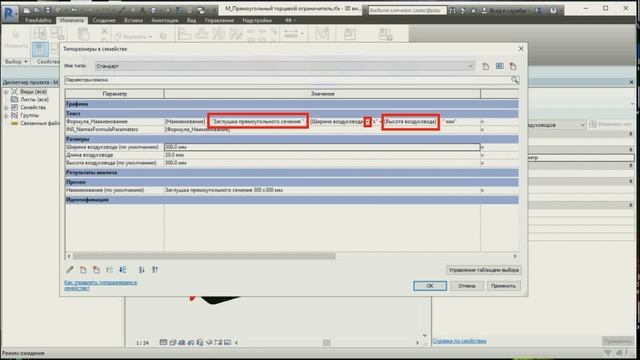
Task: Click Применить in the family types dialog
Action: pos(503,286)
